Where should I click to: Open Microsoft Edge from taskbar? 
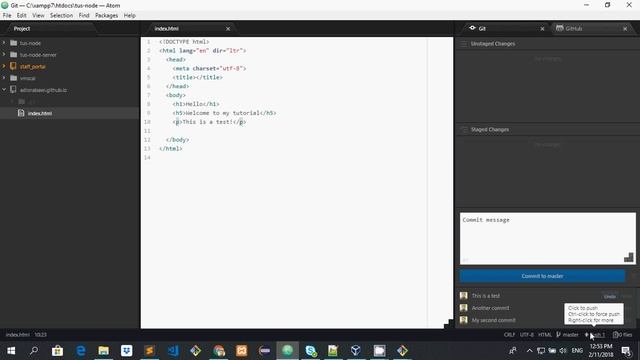(80, 351)
